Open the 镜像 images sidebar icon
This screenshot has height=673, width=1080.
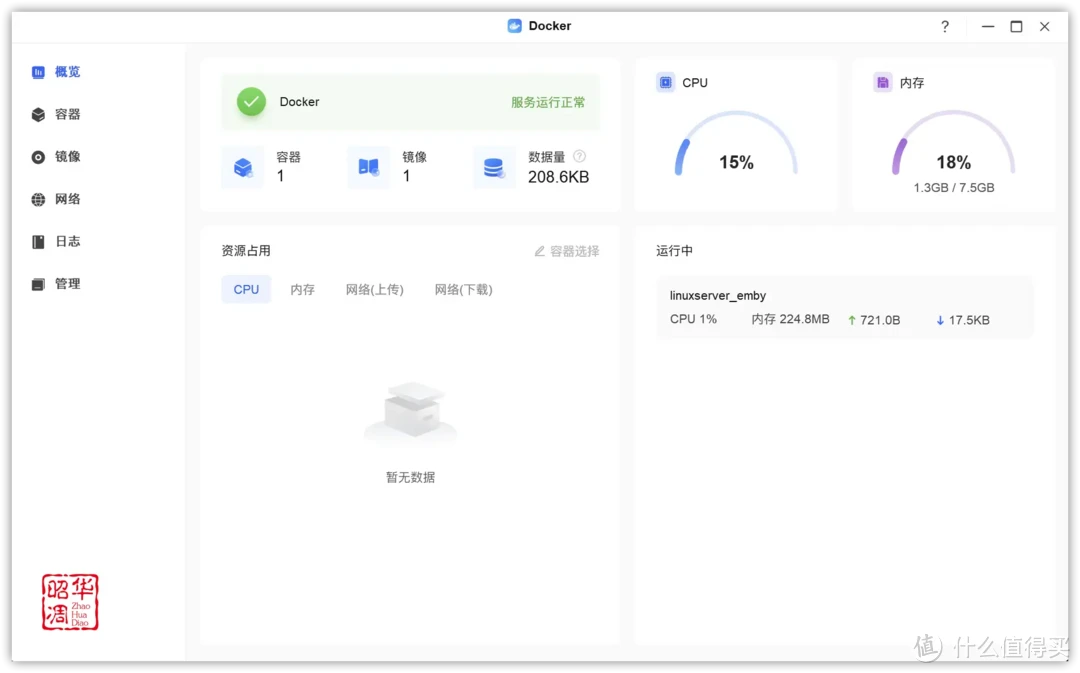39,156
